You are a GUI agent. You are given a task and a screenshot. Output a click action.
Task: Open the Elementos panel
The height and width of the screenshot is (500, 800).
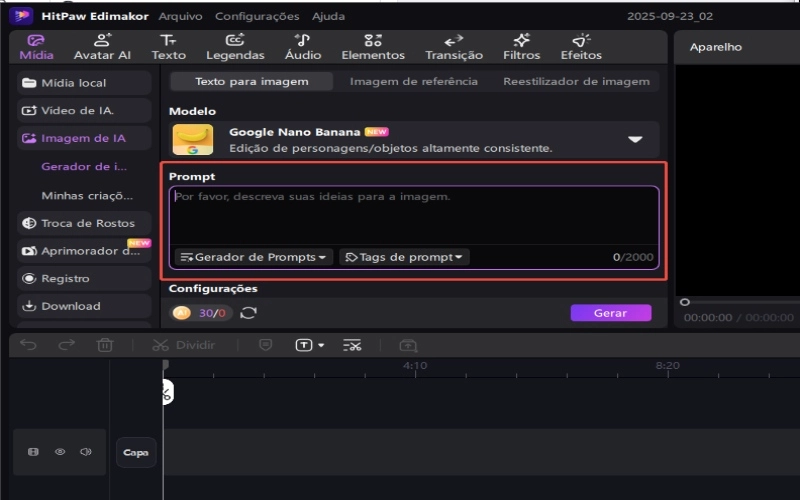click(x=373, y=47)
